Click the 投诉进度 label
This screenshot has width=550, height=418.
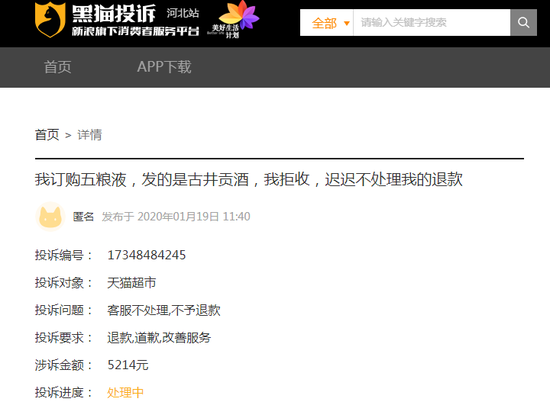(63, 393)
